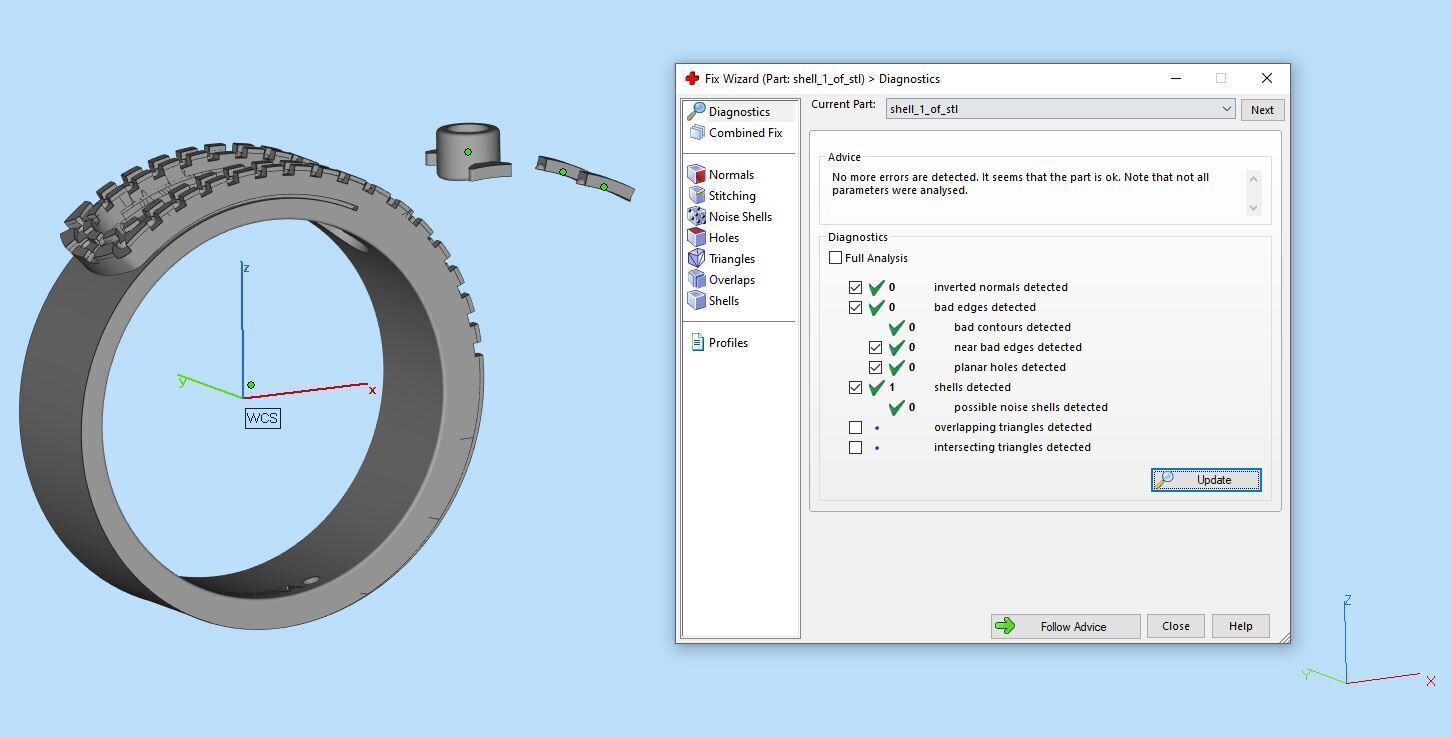Image resolution: width=1451 pixels, height=738 pixels.
Task: Click the 'Shells' sidebar entry text
Action: (x=724, y=301)
